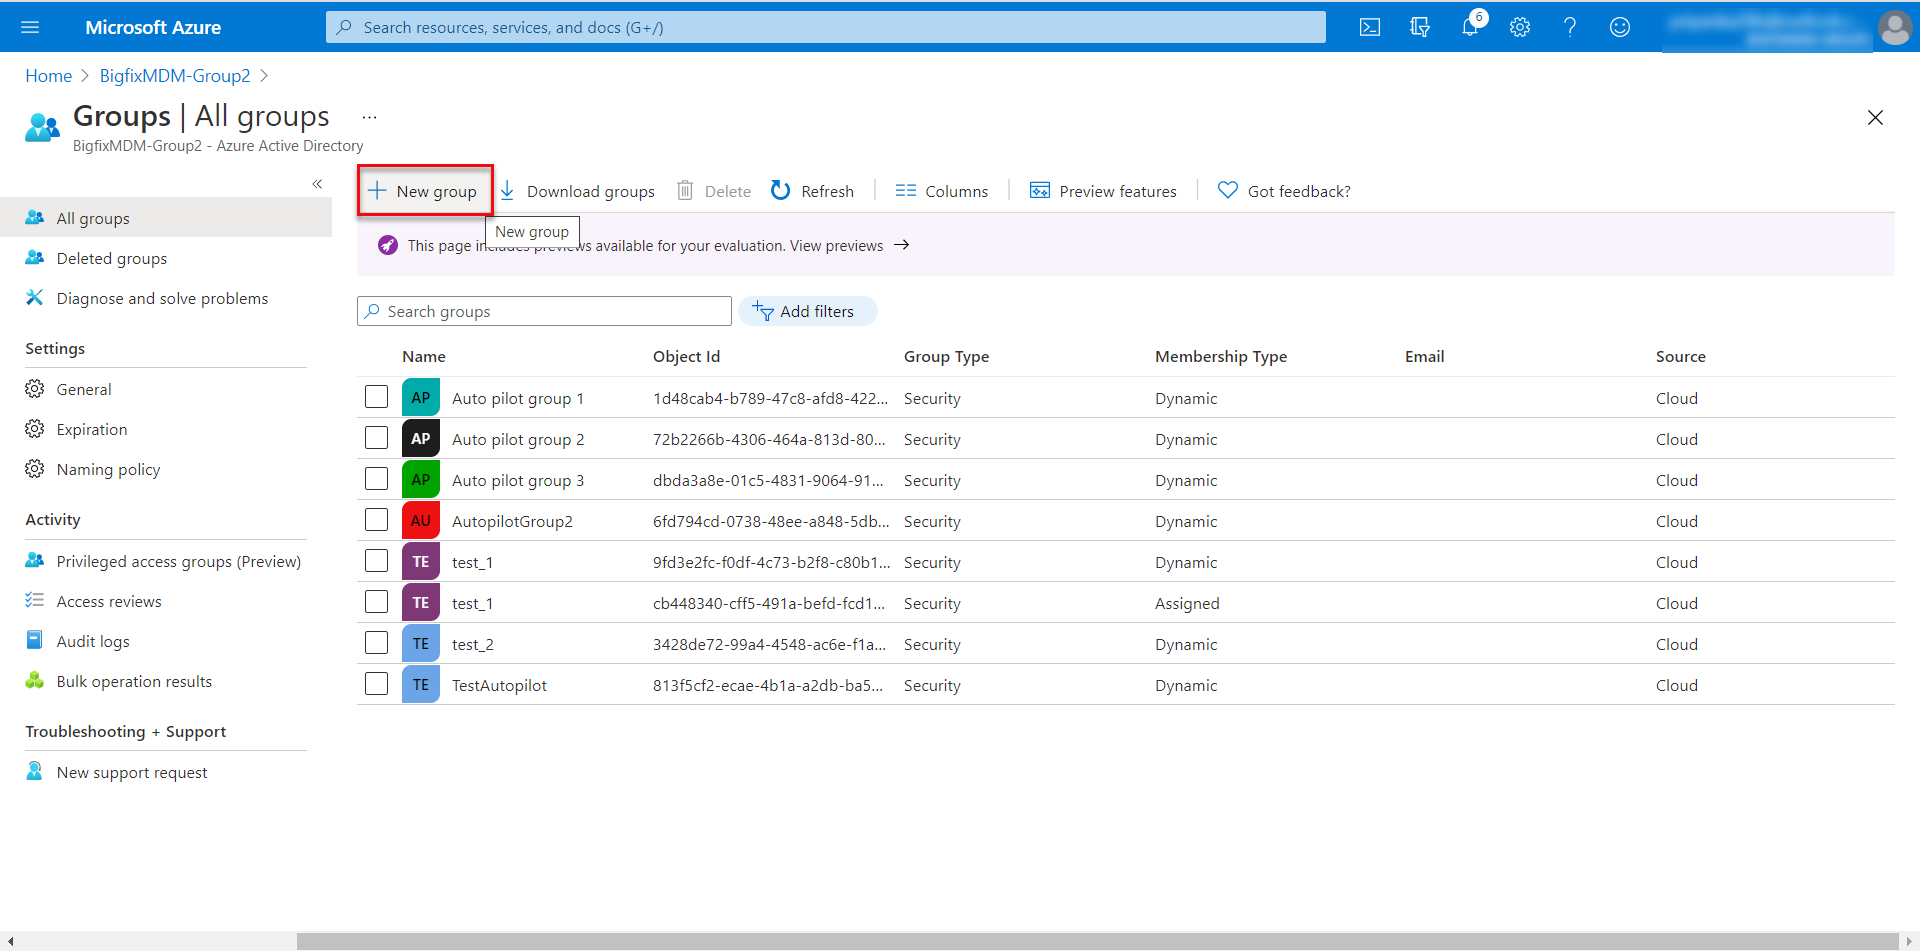Click the Source column header
1920x951 pixels.
pos(1680,356)
